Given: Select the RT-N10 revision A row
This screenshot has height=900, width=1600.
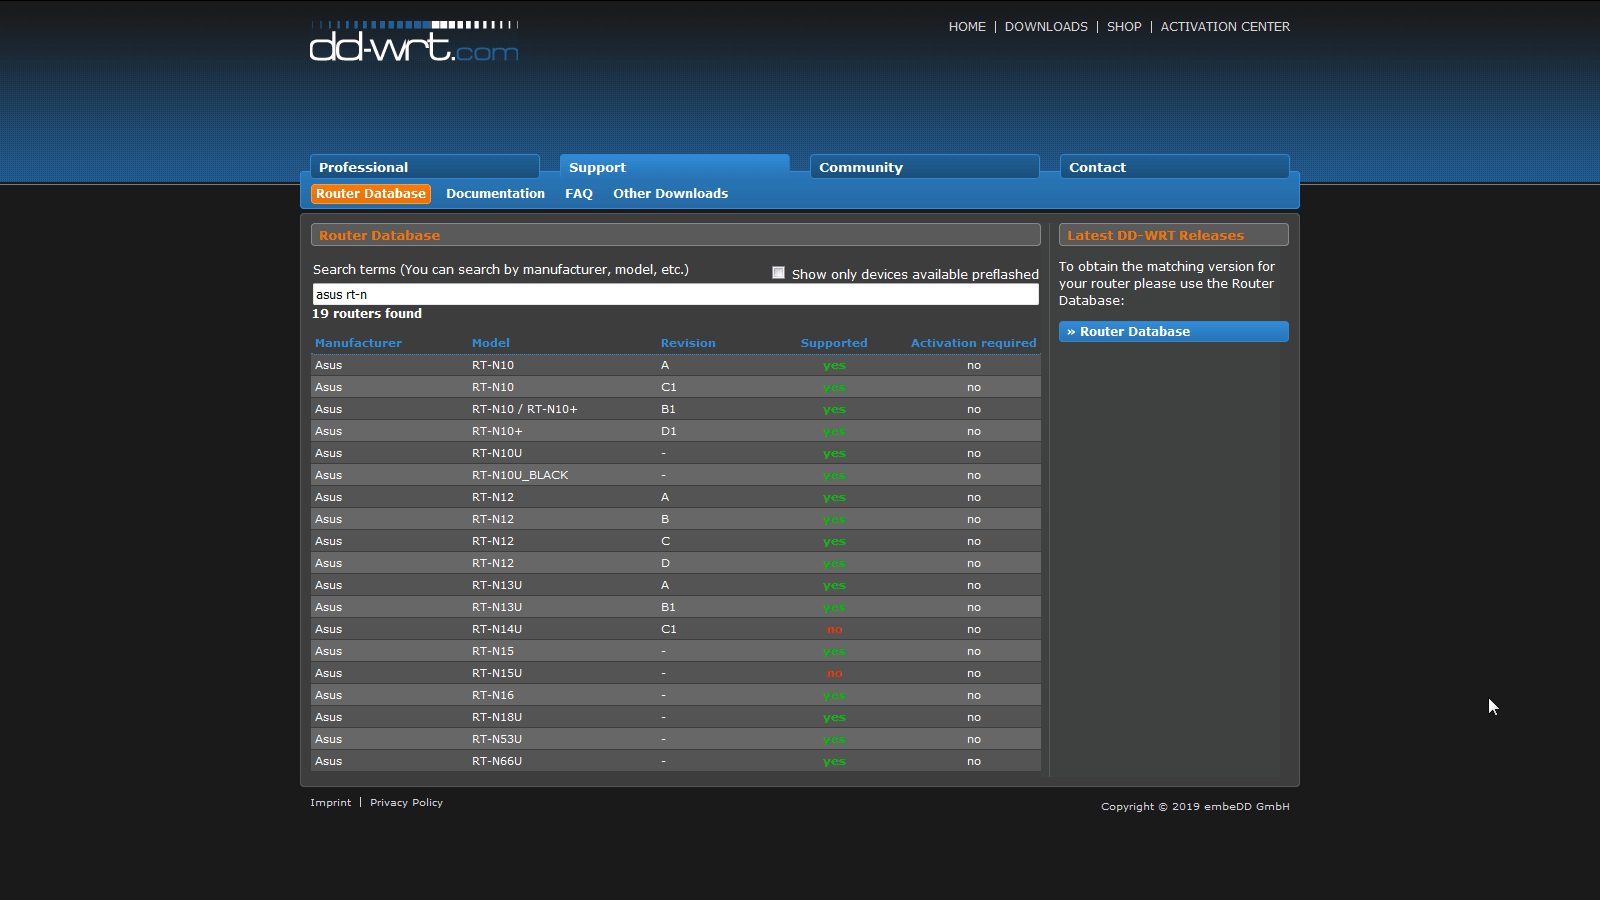Looking at the screenshot, I should (x=676, y=365).
